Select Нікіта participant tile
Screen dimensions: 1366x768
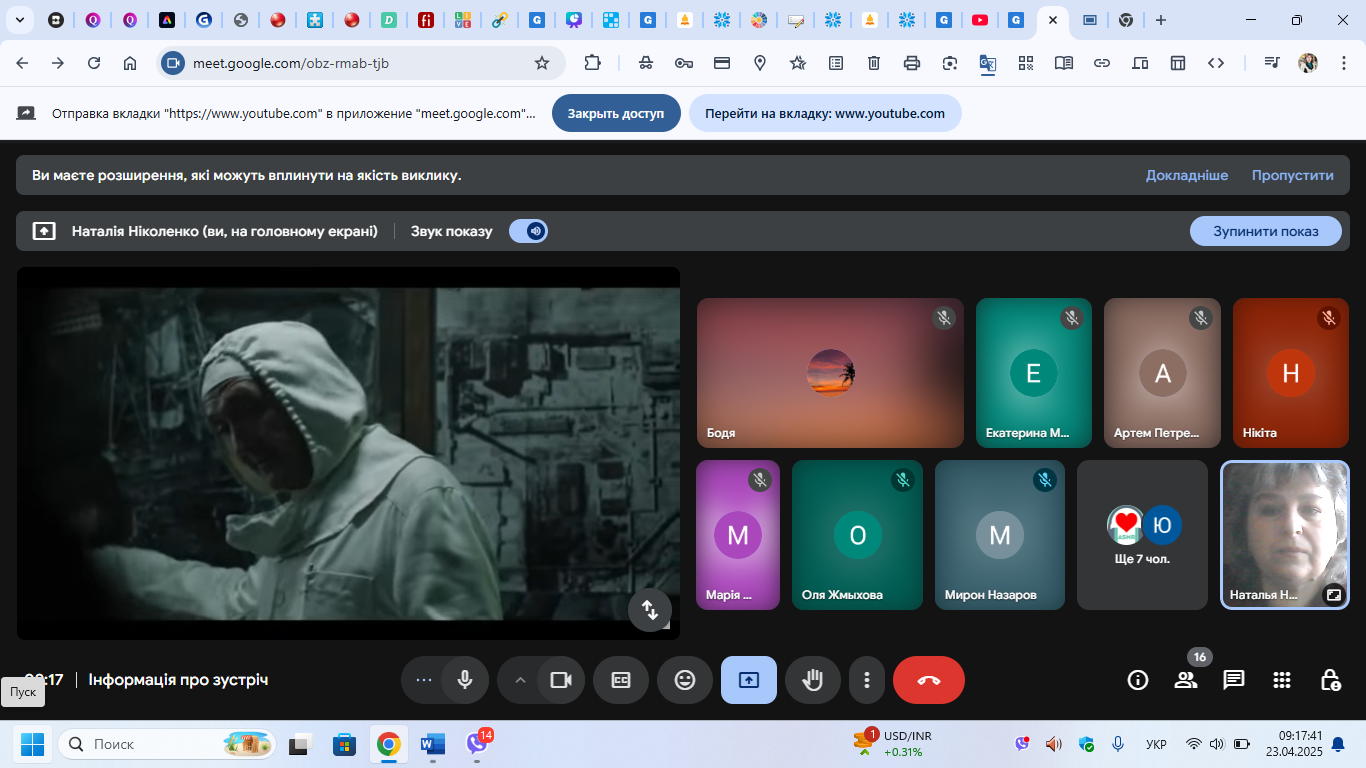coord(1291,373)
